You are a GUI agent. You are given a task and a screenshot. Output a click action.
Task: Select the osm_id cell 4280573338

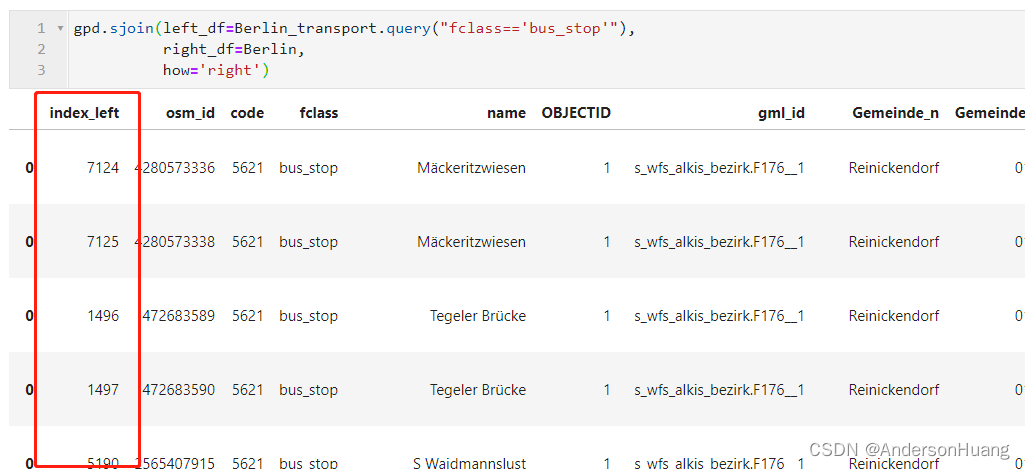click(x=175, y=242)
